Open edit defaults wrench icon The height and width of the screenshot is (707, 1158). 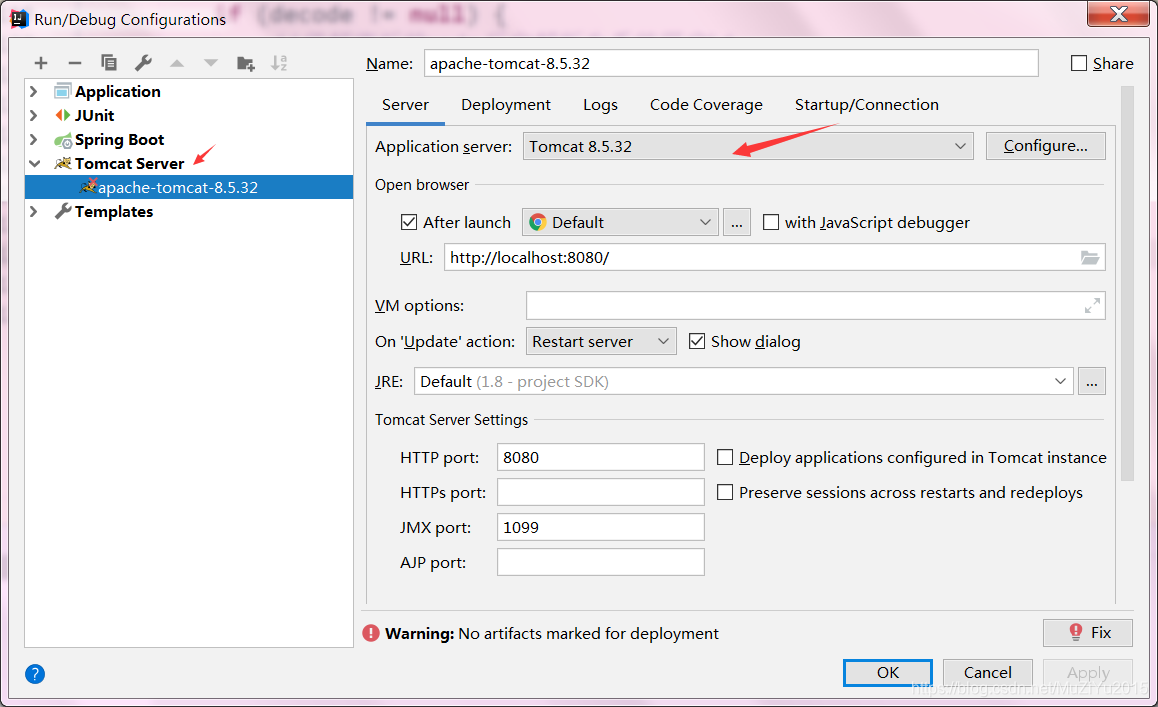tap(143, 63)
